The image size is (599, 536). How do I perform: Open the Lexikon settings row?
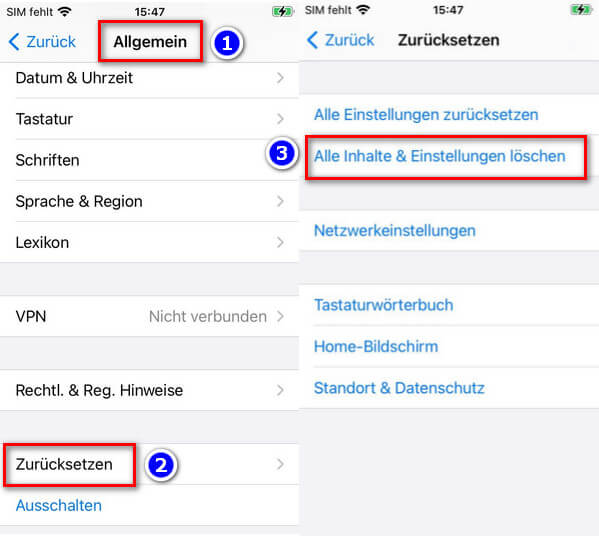(x=149, y=242)
